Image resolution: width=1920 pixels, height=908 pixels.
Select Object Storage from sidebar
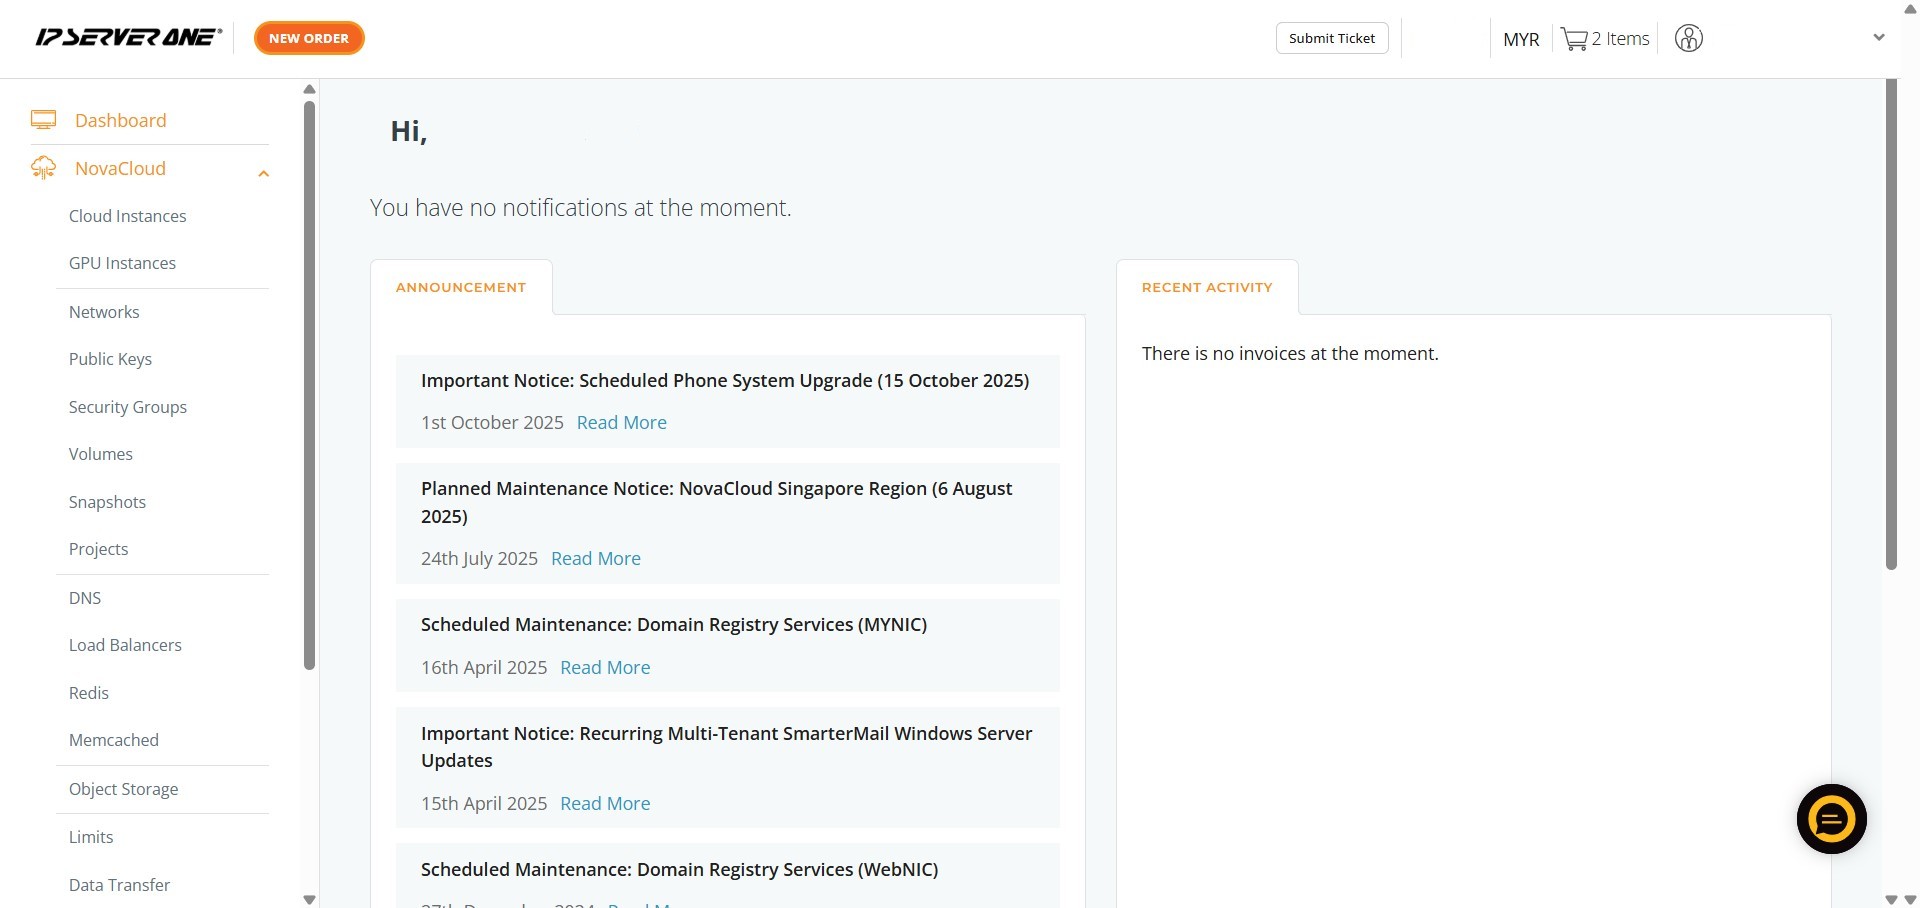coord(123,789)
